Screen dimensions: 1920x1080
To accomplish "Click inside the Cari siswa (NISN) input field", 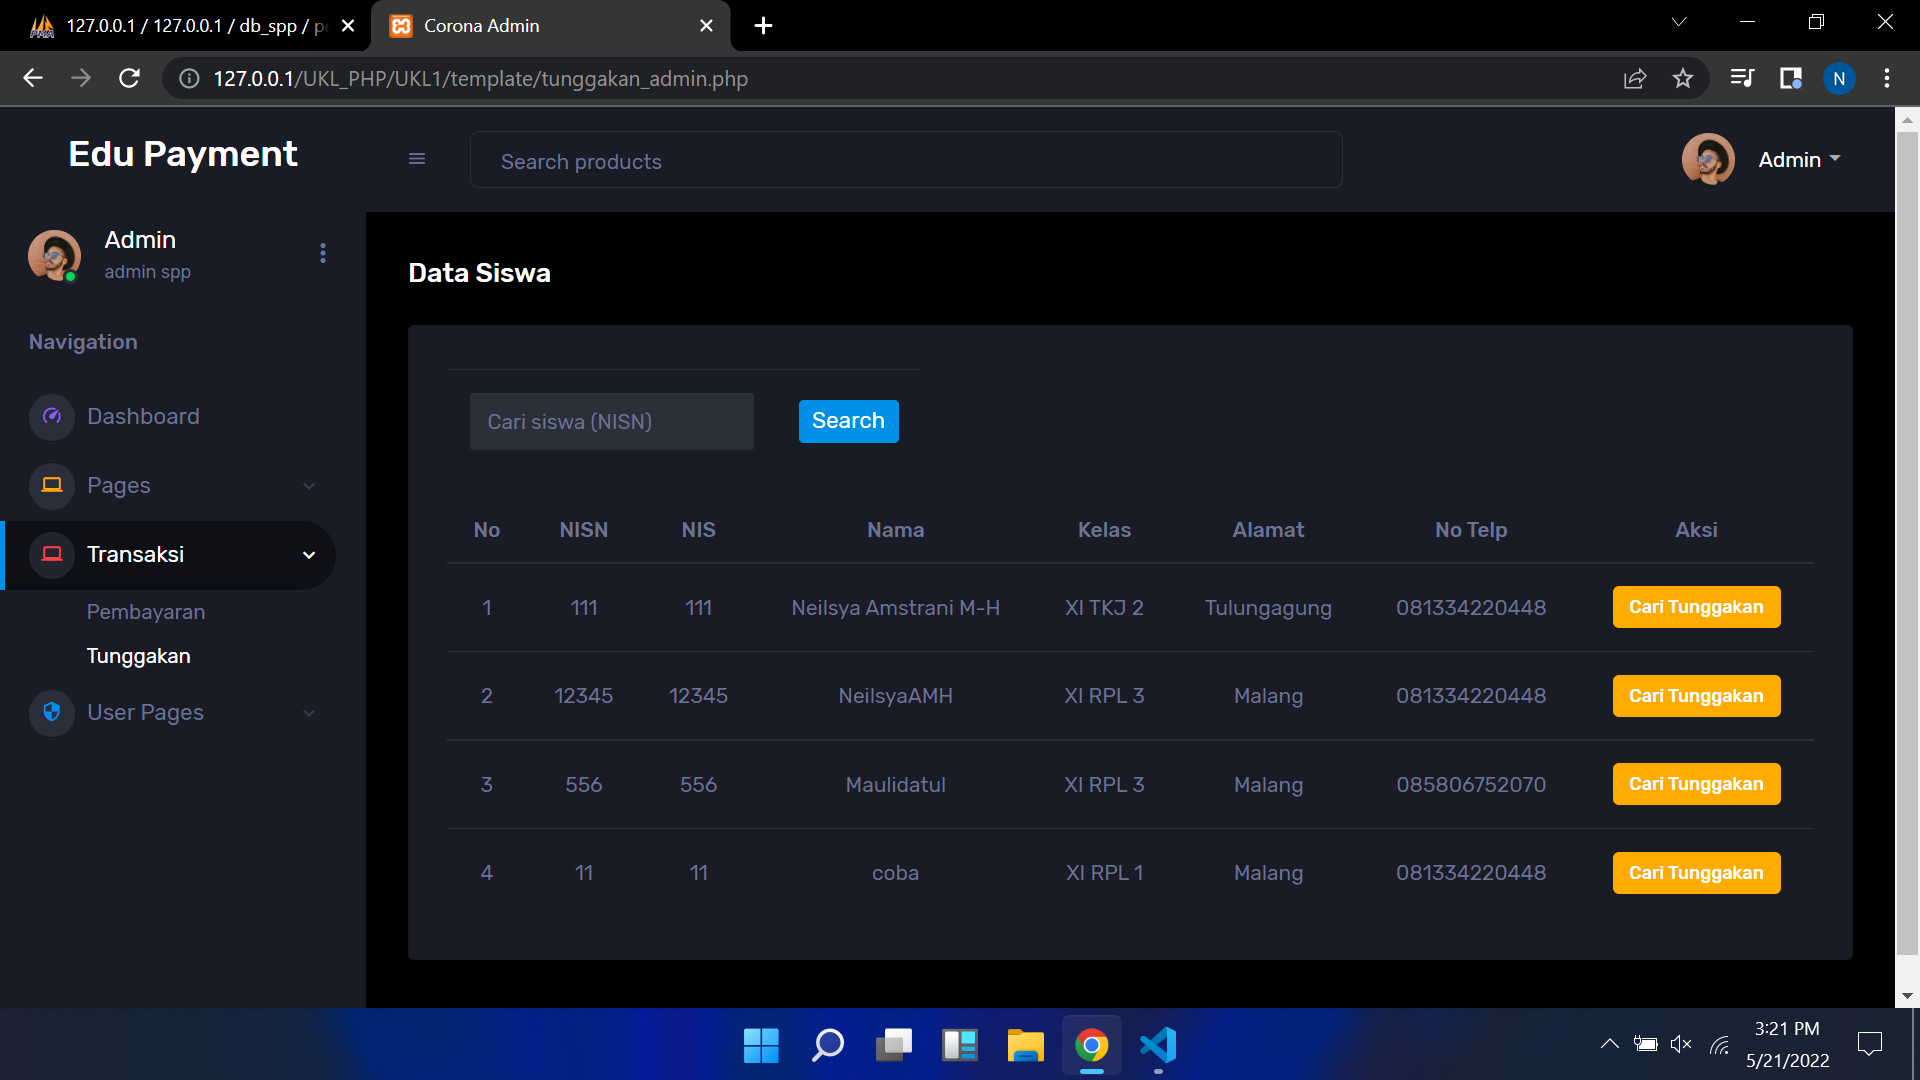I will coord(611,421).
